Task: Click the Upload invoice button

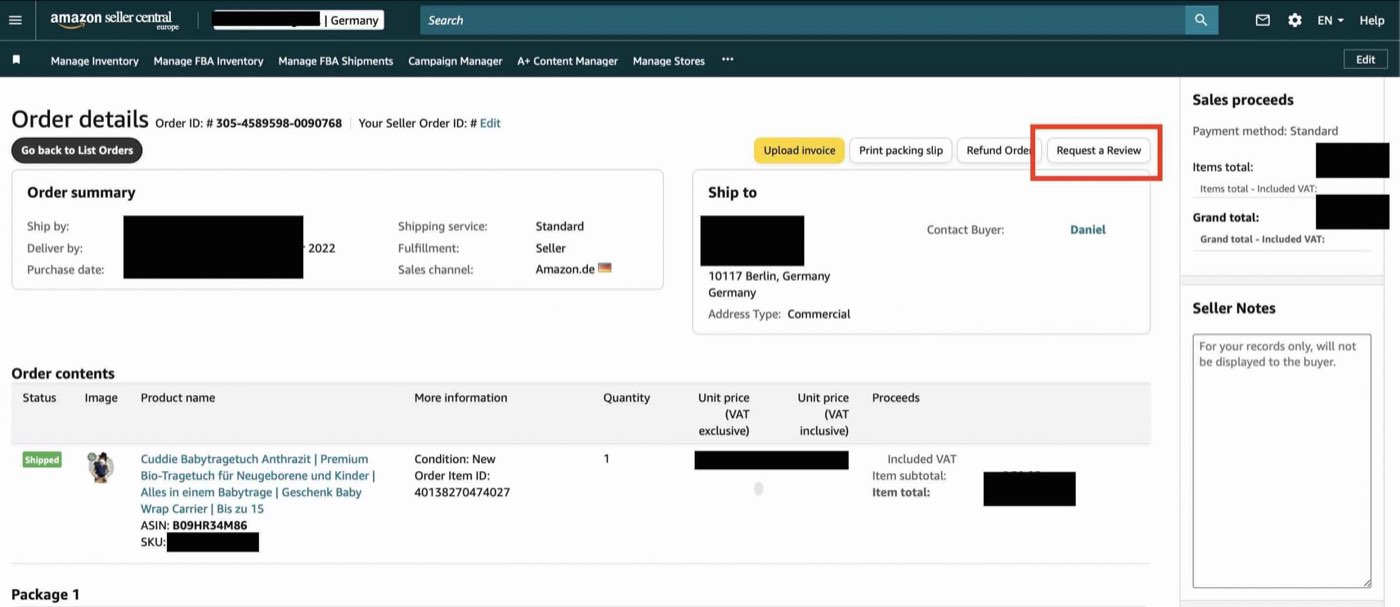Action: (x=799, y=150)
